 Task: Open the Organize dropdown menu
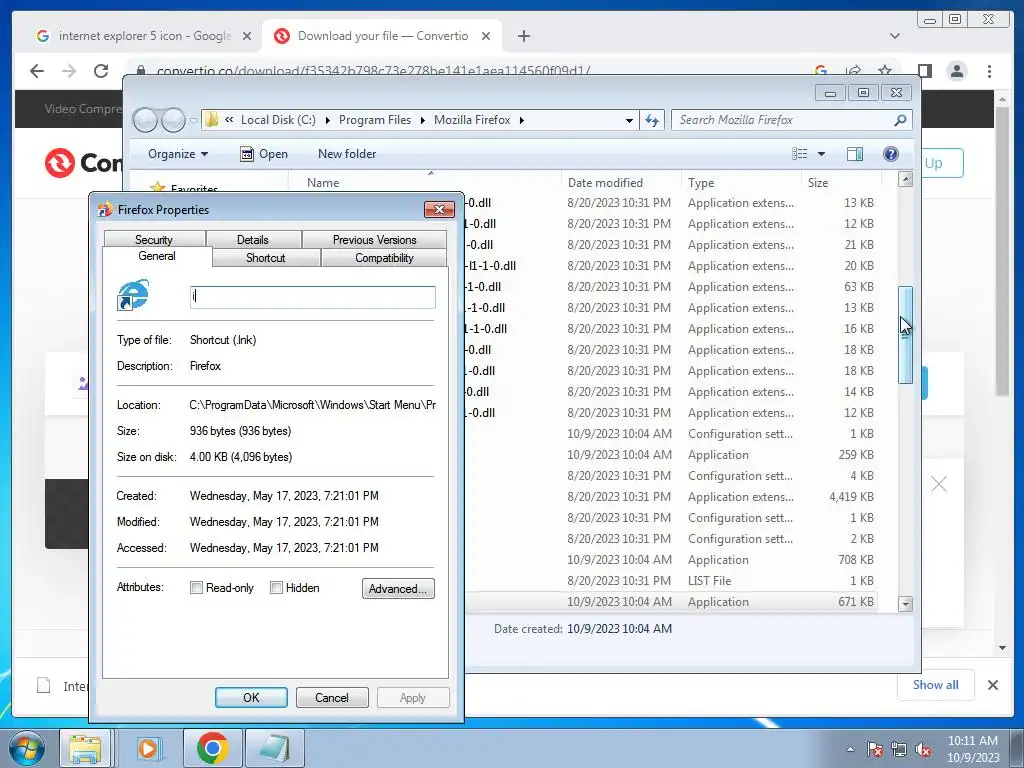178,154
